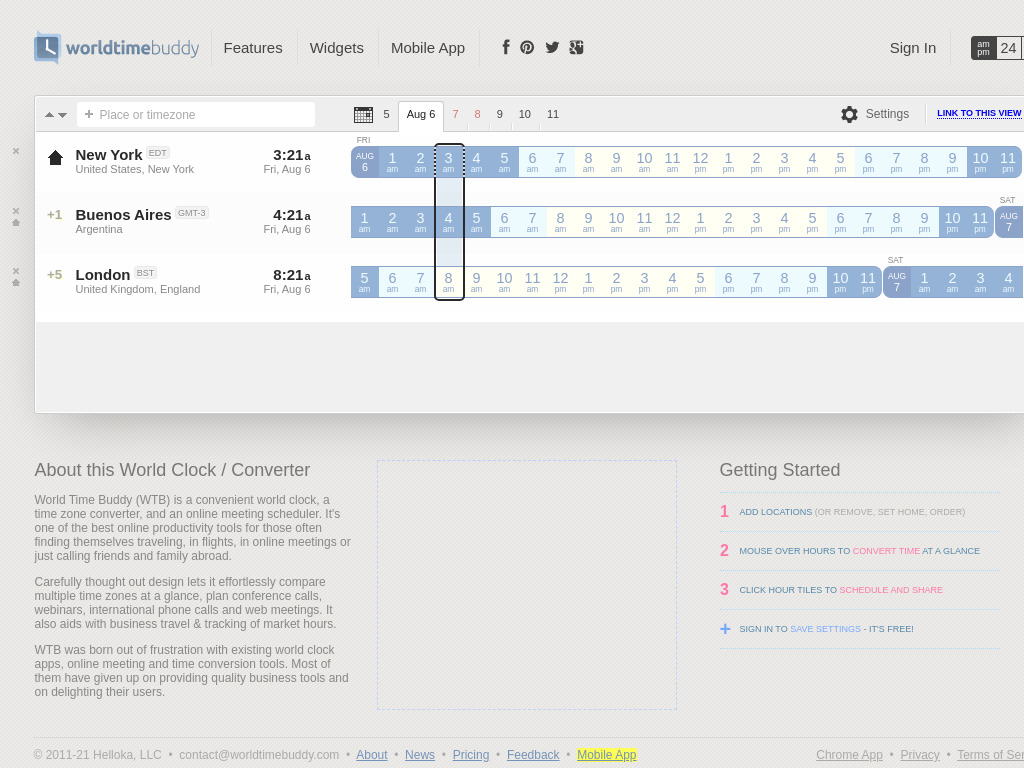Click the Settings gear icon
This screenshot has width=1024, height=768.
coord(849,114)
